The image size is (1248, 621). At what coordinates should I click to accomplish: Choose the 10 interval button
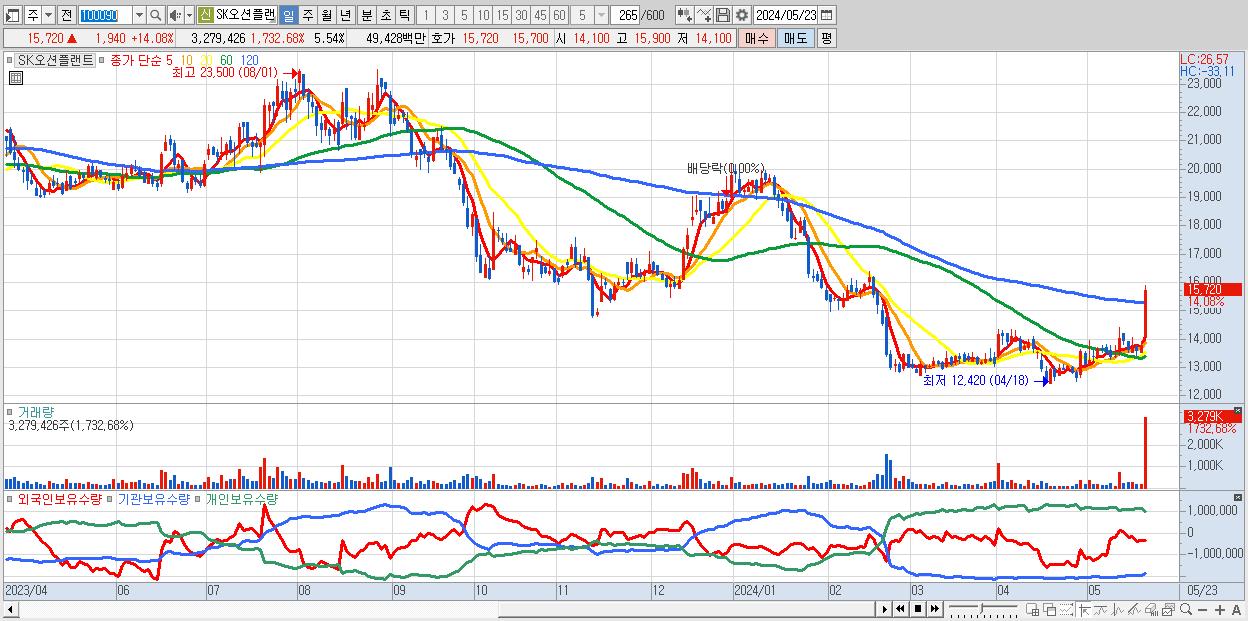click(483, 15)
